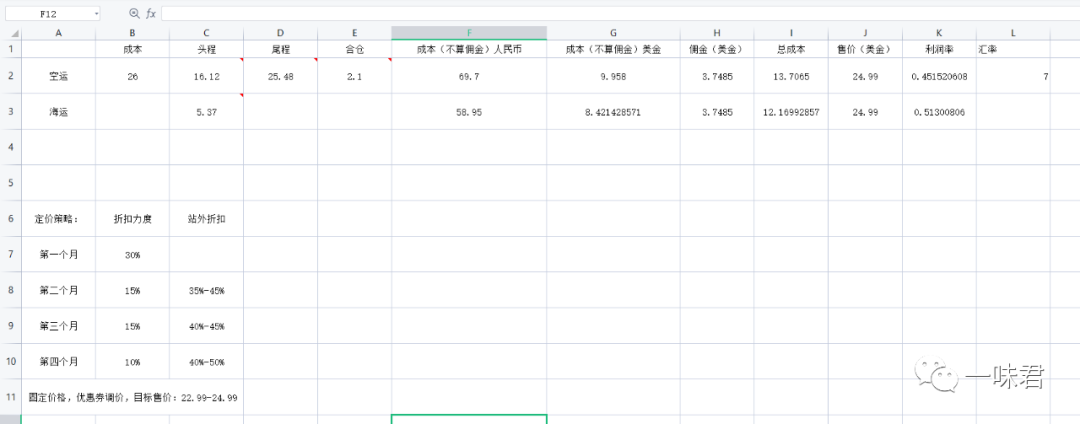Select the highlighted column header F
The image size is (1080, 424).
469,33
